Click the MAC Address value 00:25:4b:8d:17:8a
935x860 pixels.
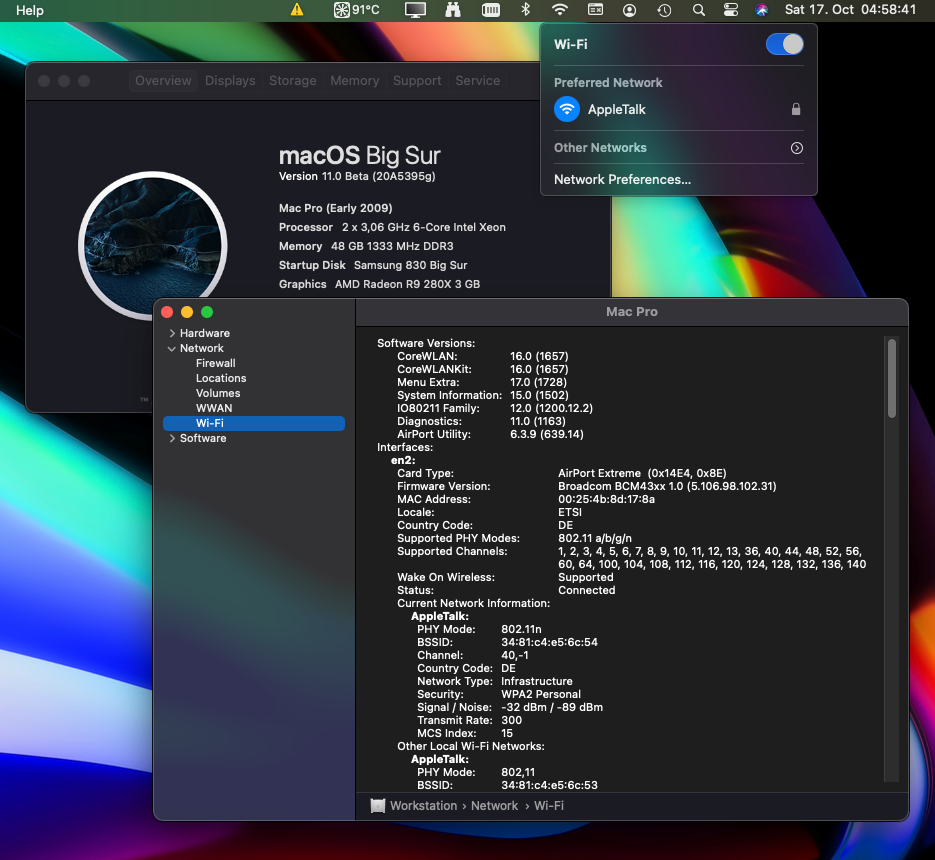click(x=606, y=499)
